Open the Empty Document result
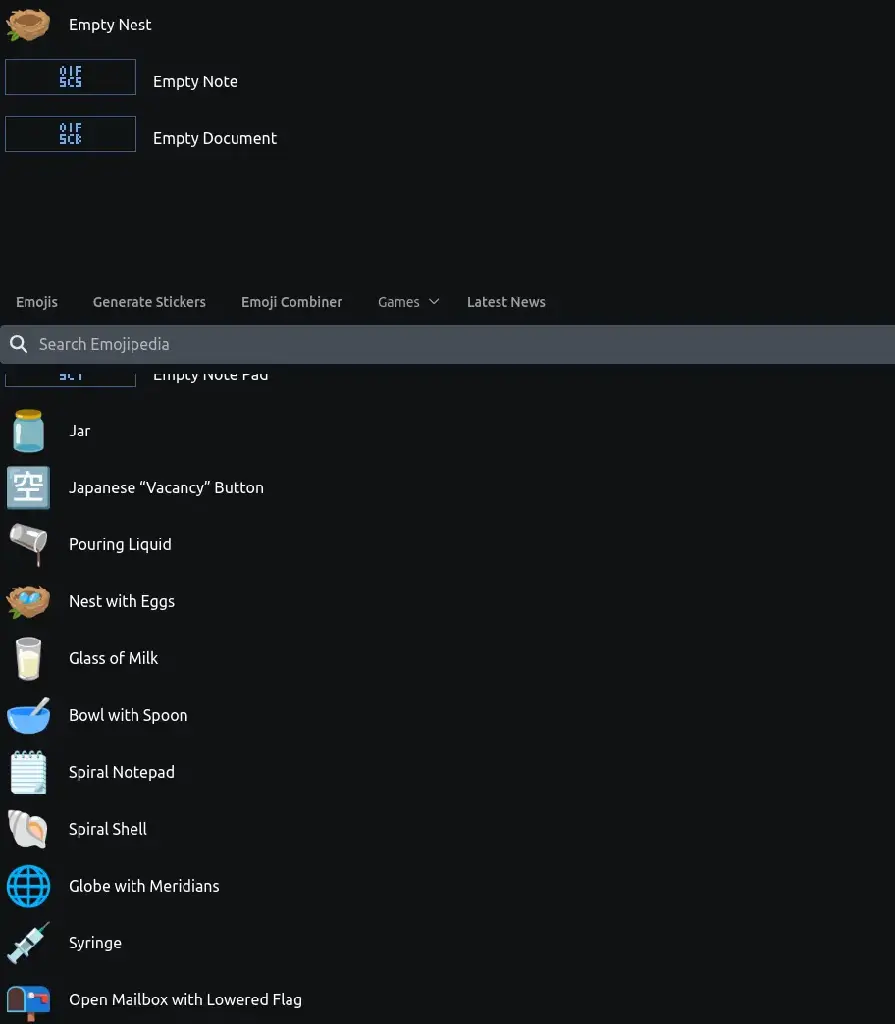The width and height of the screenshot is (895, 1024). [x=215, y=138]
